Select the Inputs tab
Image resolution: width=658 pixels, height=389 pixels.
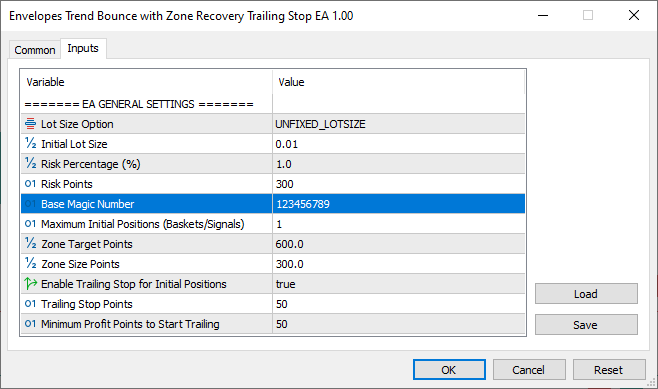point(83,48)
